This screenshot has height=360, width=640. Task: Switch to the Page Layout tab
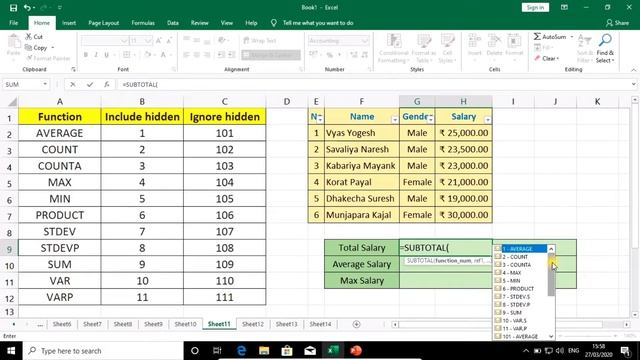[x=104, y=23]
